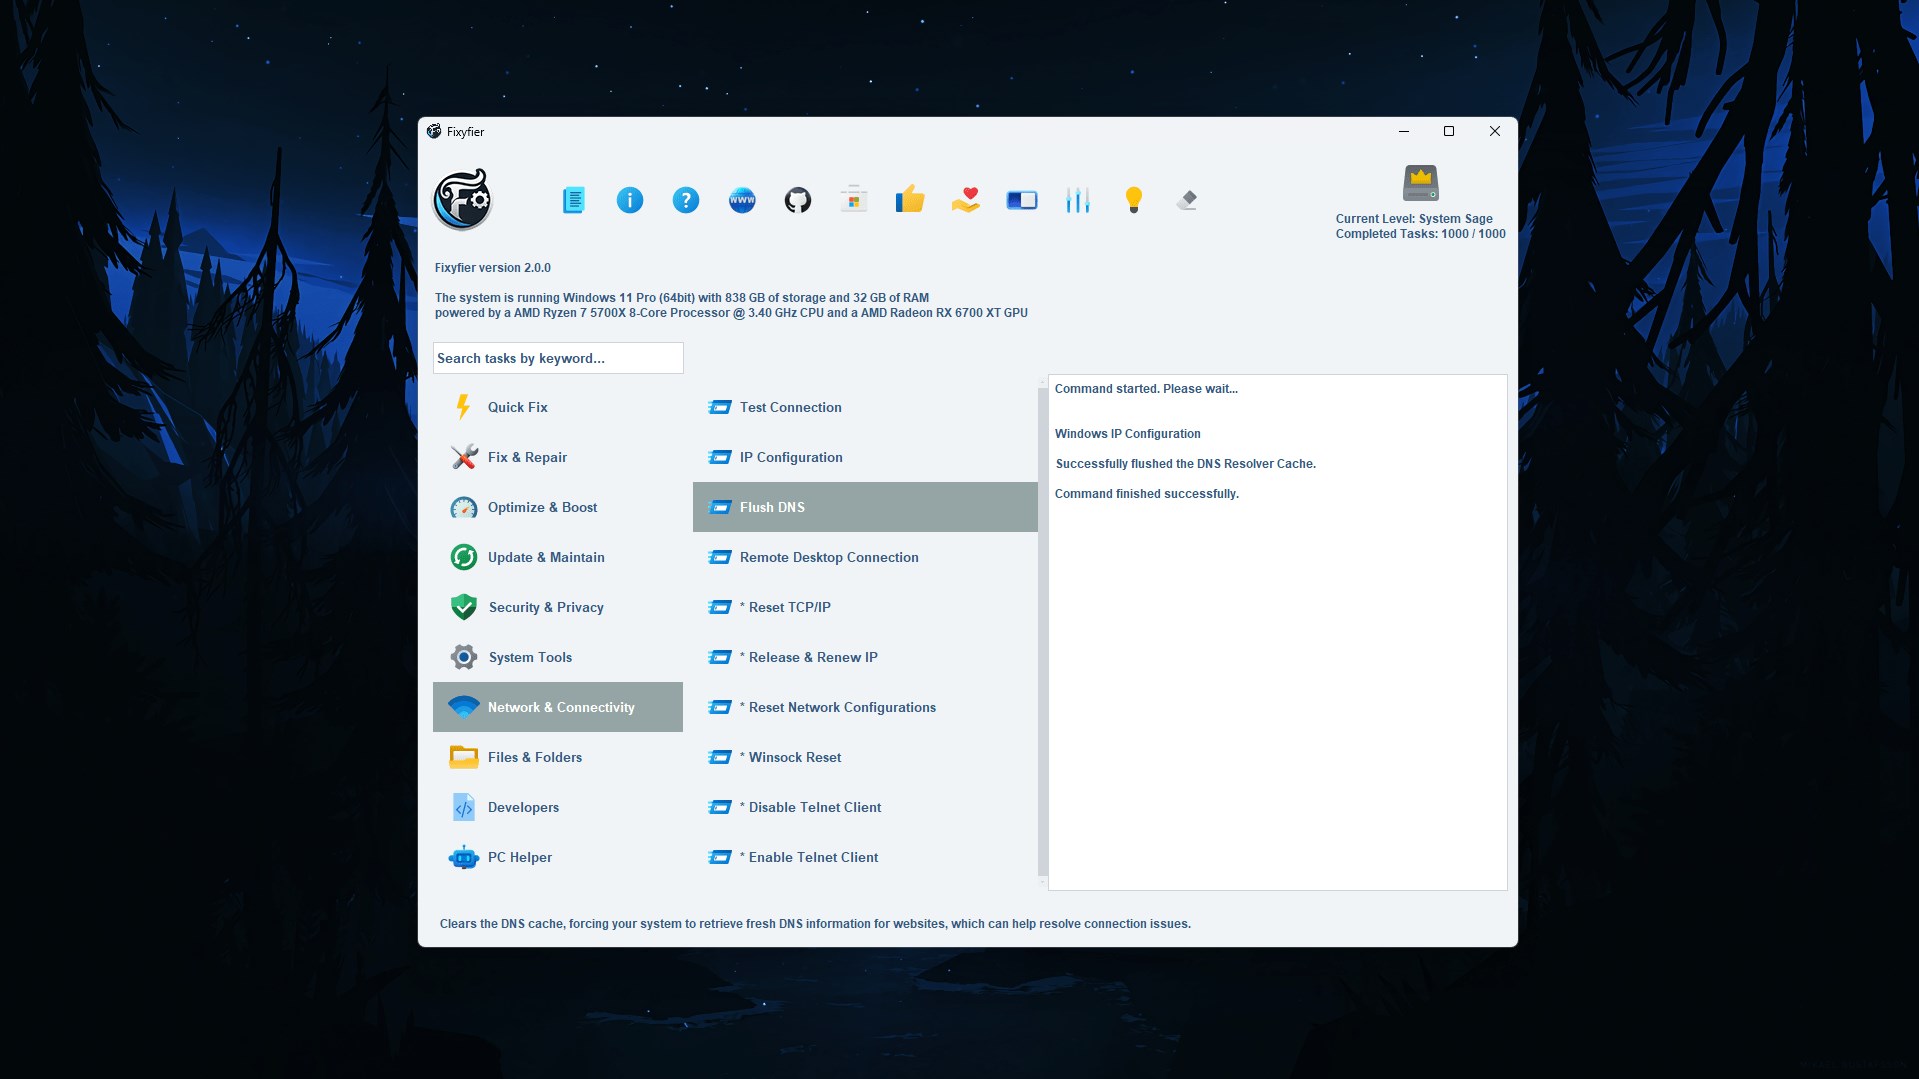Open the Files & Folders category
Viewport: 1919px width, 1079px height.
(x=558, y=757)
